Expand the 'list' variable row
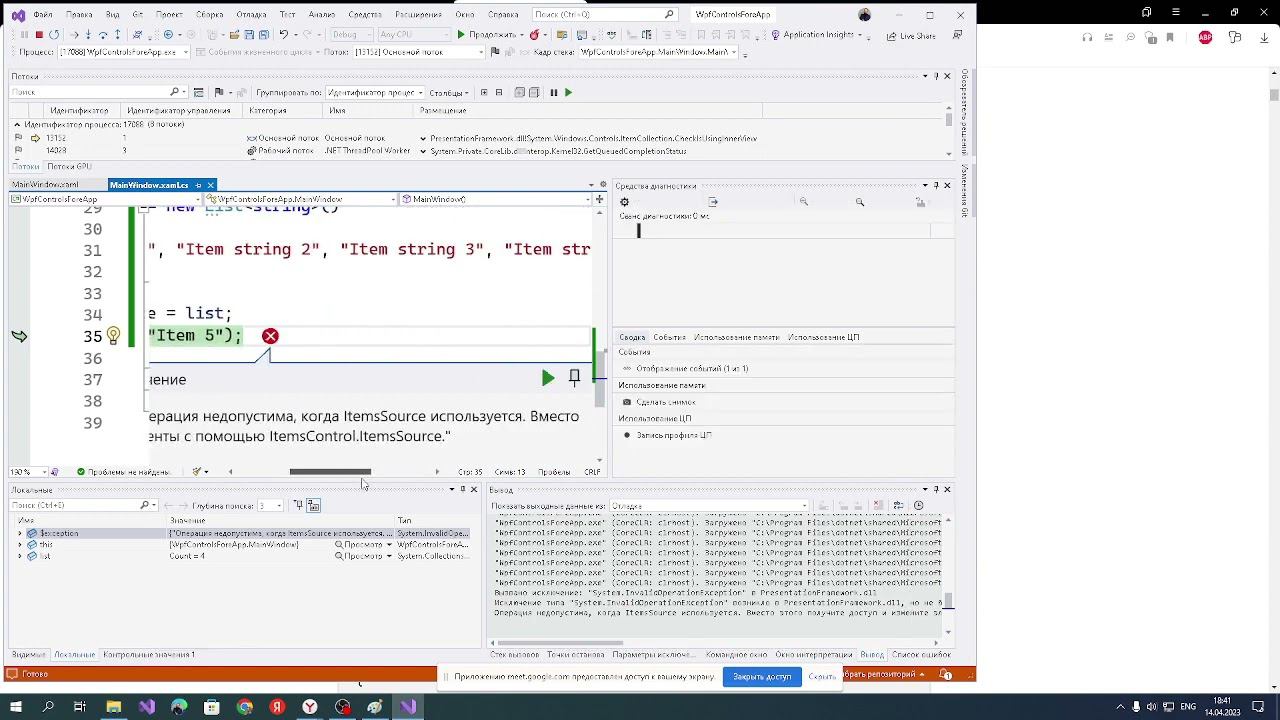The height and width of the screenshot is (720, 1280). click(19, 556)
